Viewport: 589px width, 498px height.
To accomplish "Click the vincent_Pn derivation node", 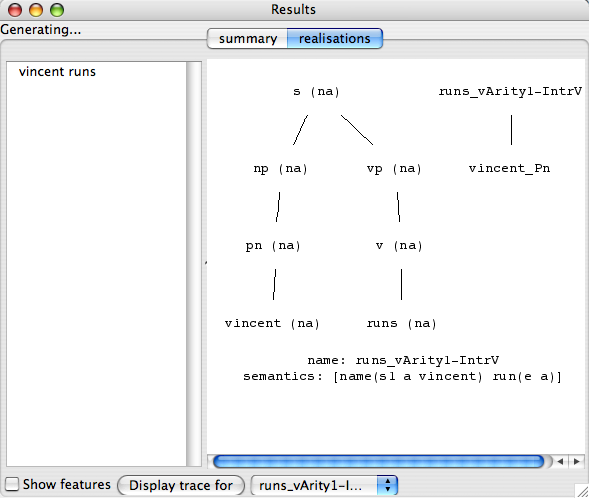I will (509, 168).
